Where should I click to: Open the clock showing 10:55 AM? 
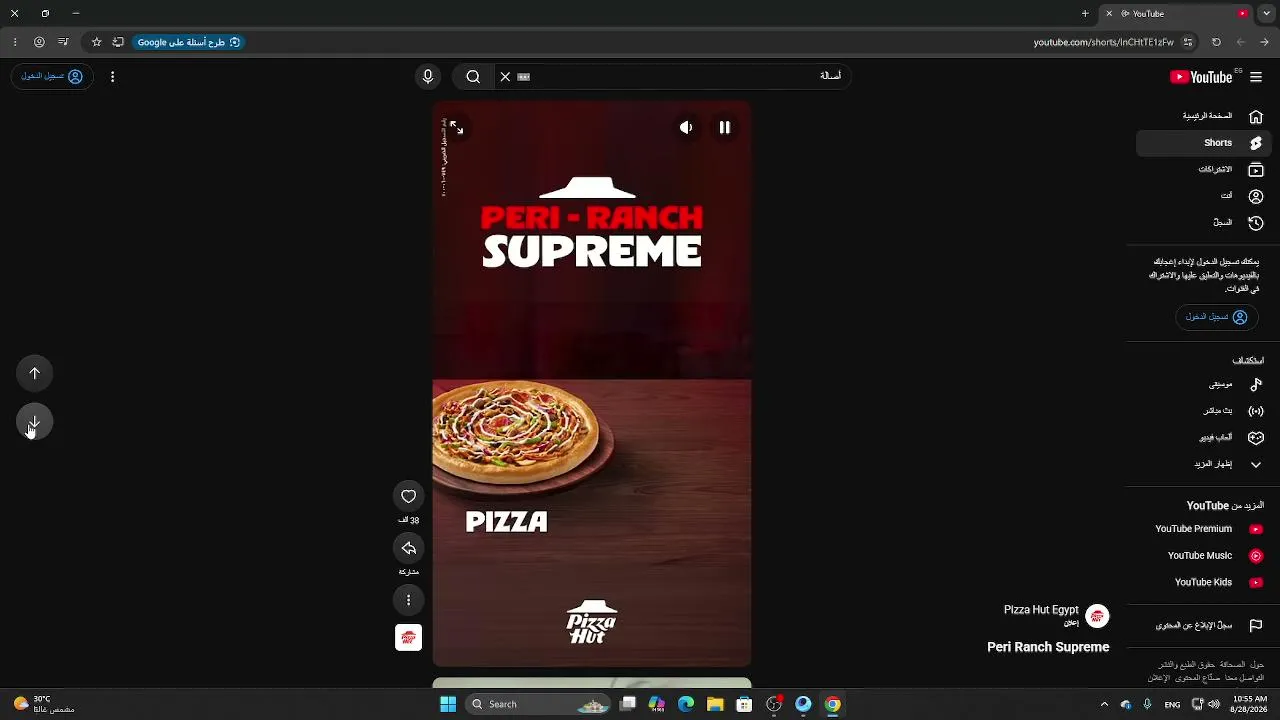(1250, 704)
